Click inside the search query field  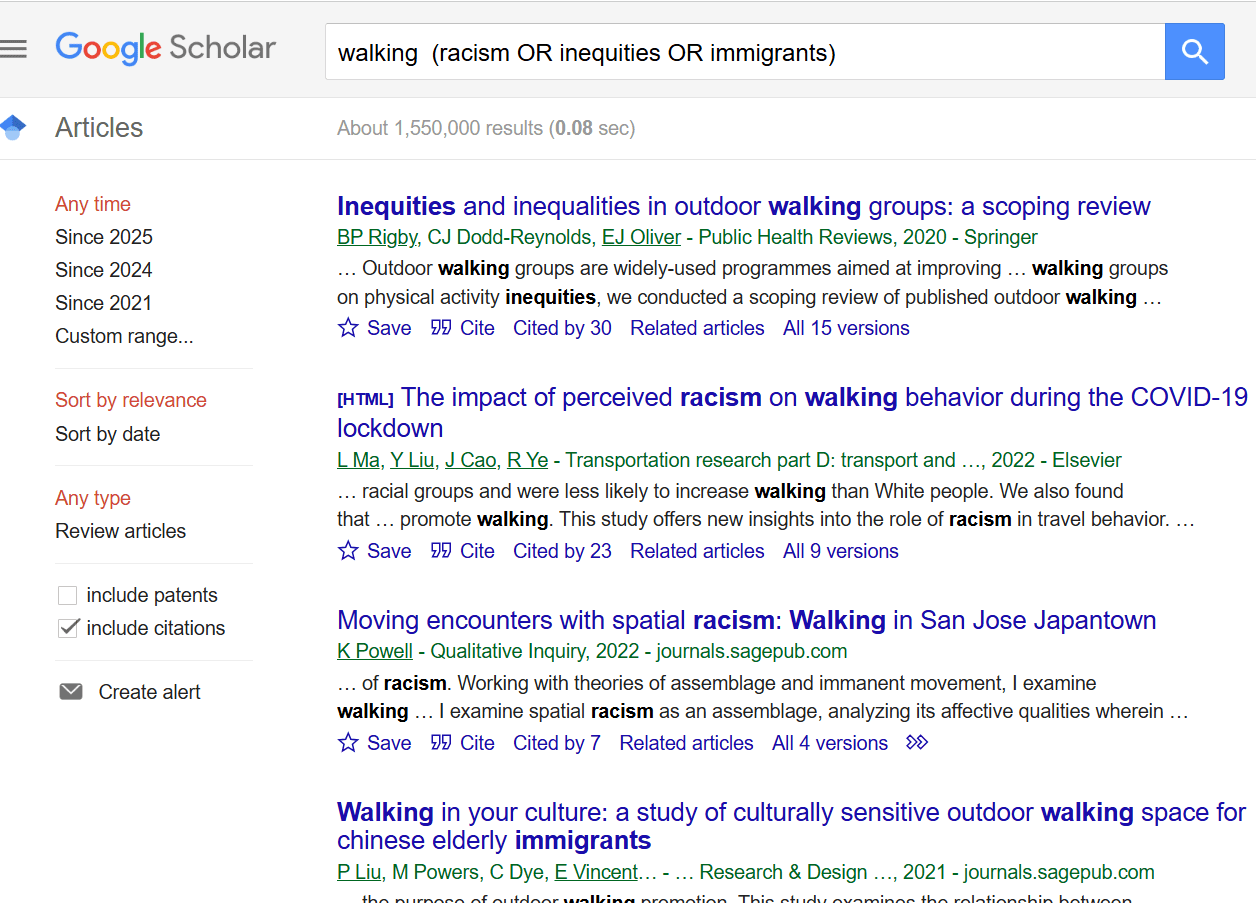pos(700,51)
